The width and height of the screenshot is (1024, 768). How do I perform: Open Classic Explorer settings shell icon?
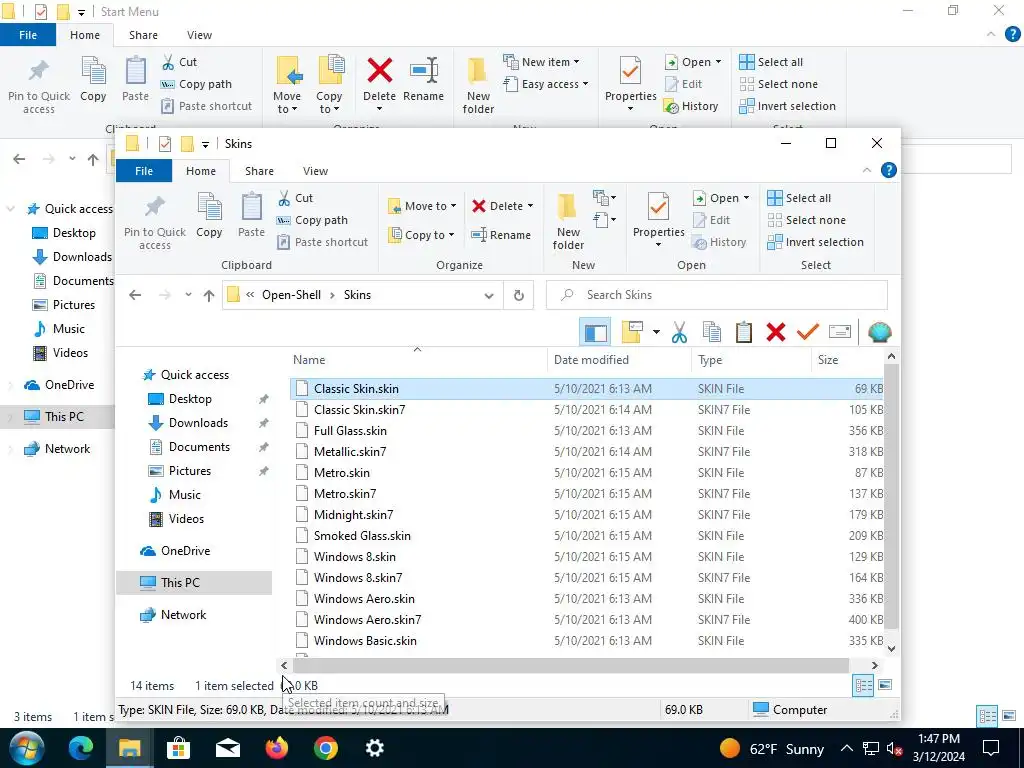879,332
